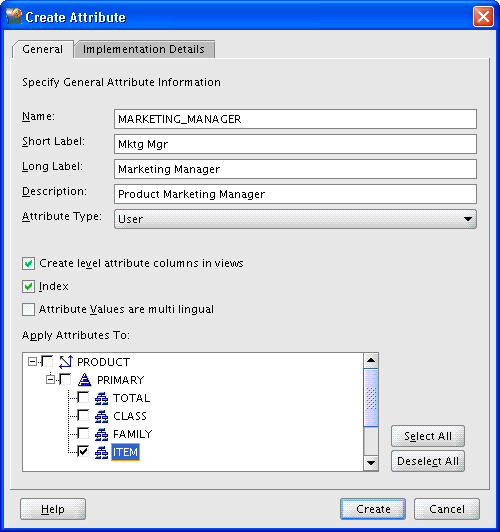Click the FAMILY level icon

pyautogui.click(x=101, y=434)
